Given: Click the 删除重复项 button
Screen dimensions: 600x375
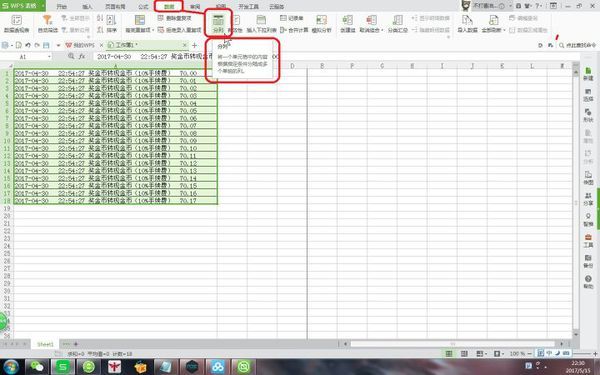Looking at the screenshot, I should point(174,18).
